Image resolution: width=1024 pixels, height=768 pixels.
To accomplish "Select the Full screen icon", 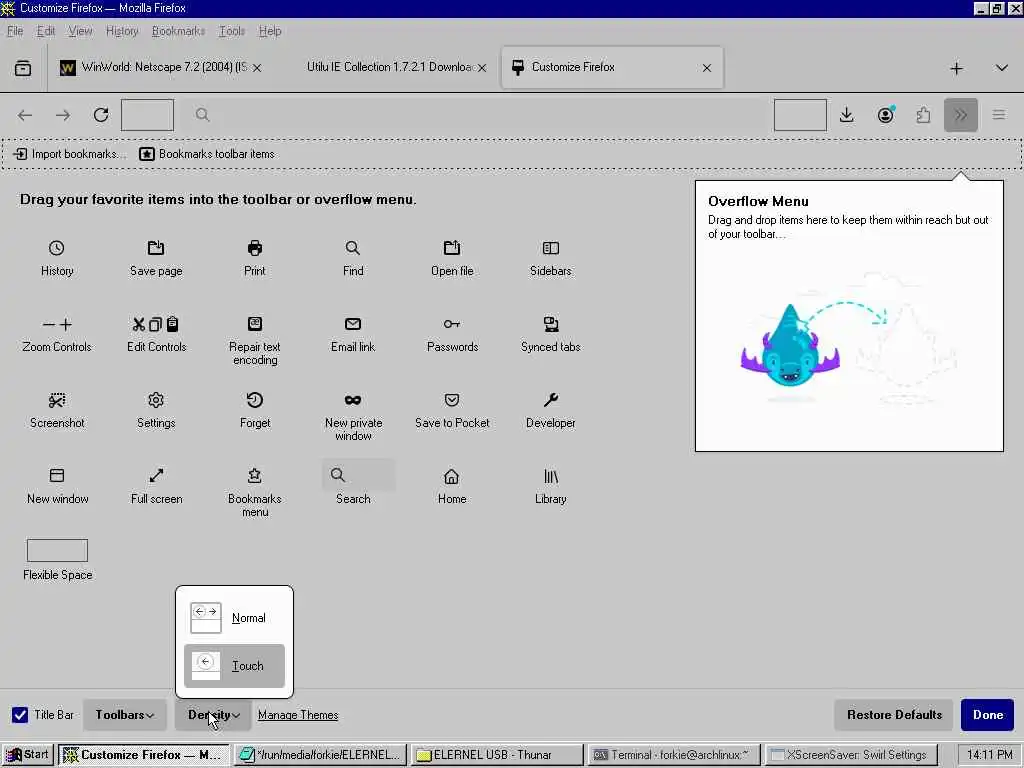I will [156, 475].
